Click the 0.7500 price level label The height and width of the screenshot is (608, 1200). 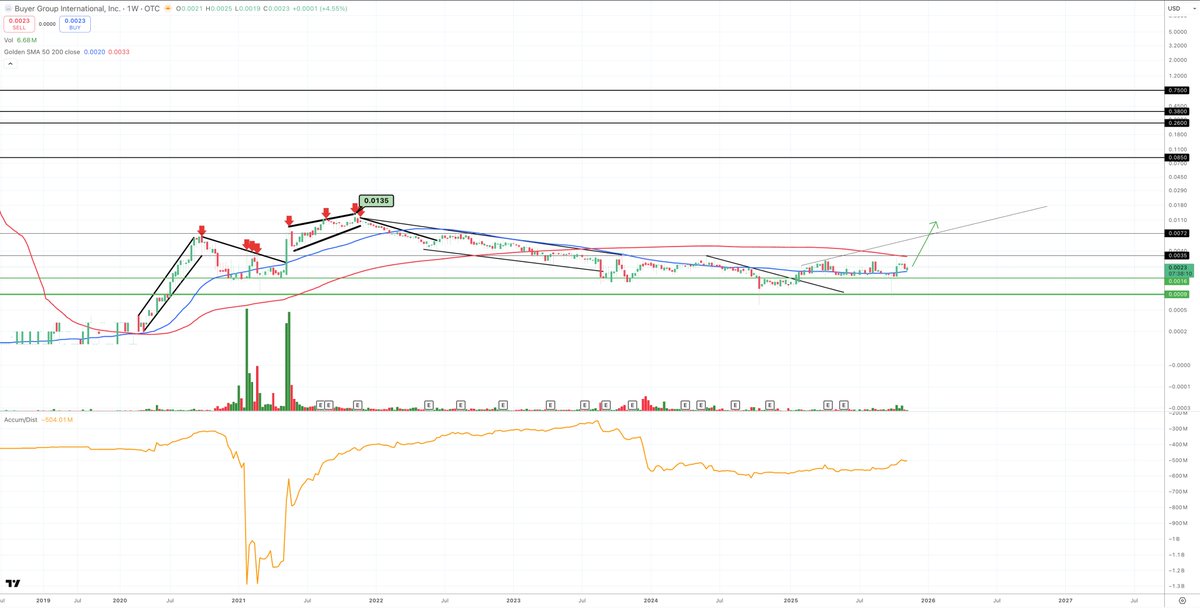pyautogui.click(x=1177, y=90)
